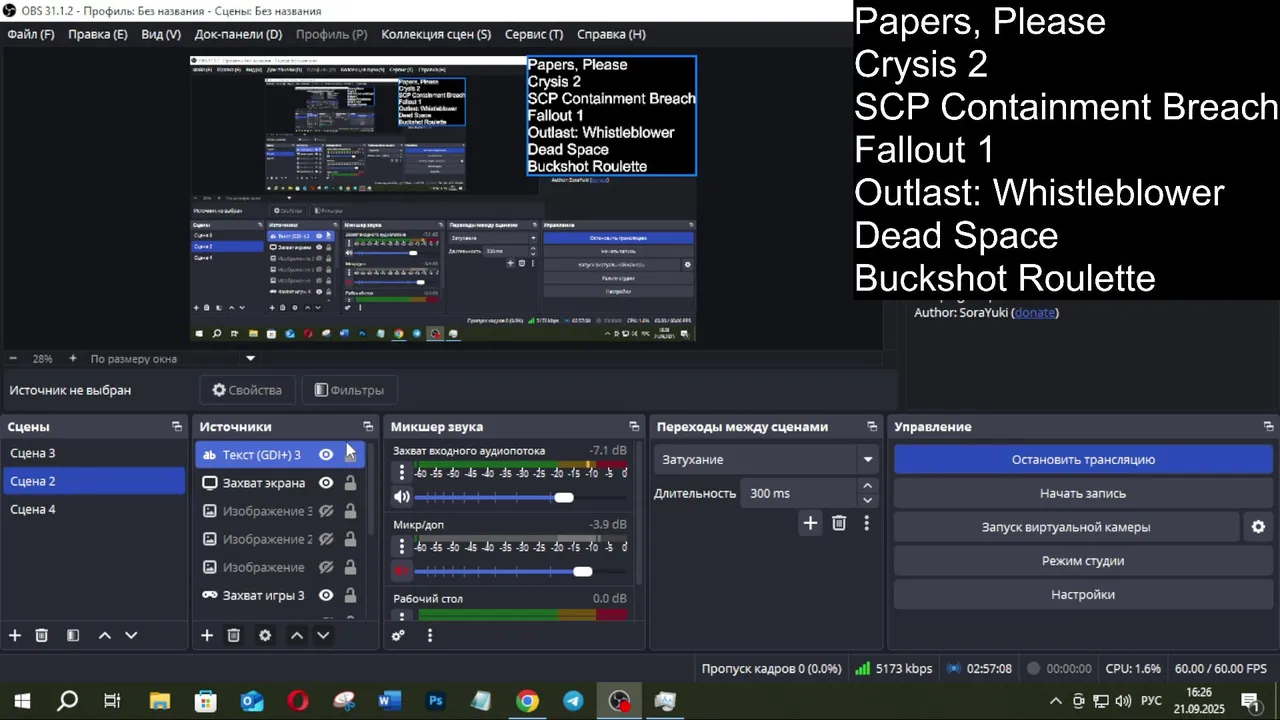
Task: Select Сцена 4 in the scenes list
Action: (93, 509)
